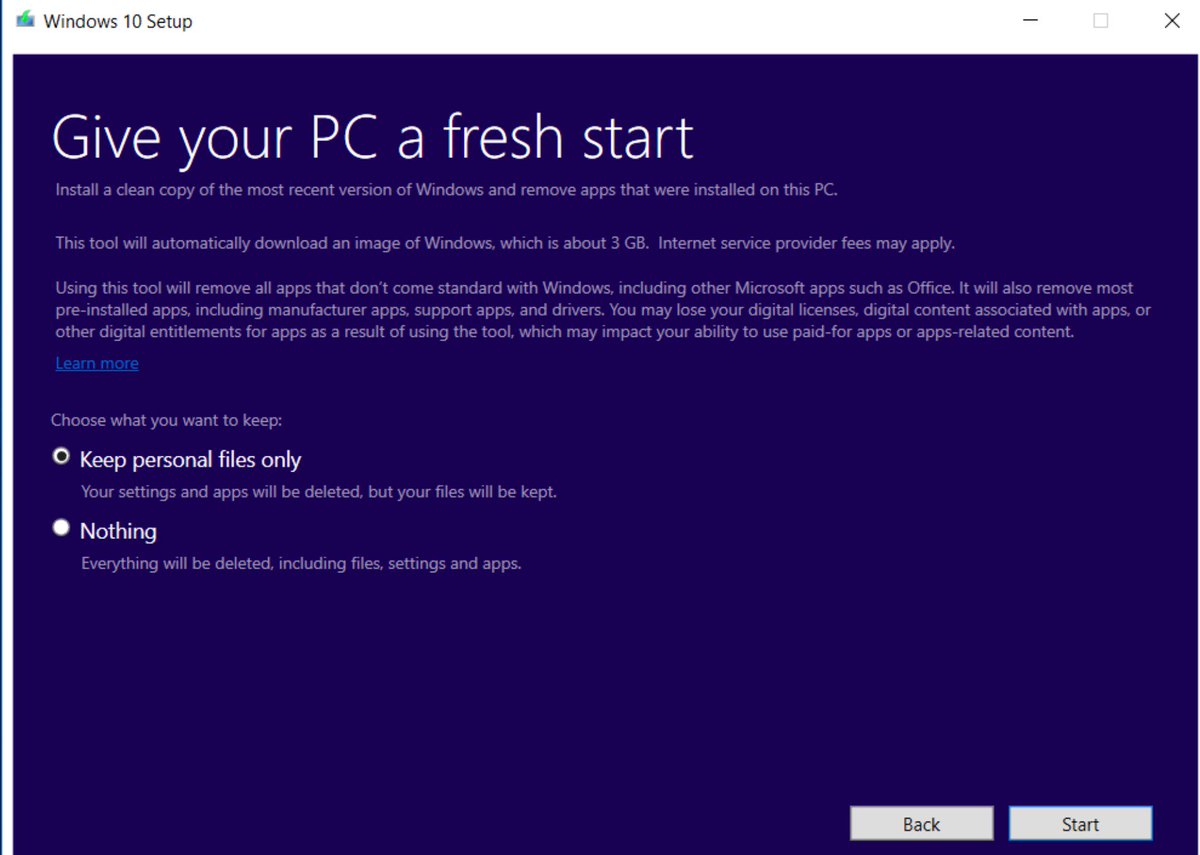Select the Keep personal files only option

coord(62,457)
